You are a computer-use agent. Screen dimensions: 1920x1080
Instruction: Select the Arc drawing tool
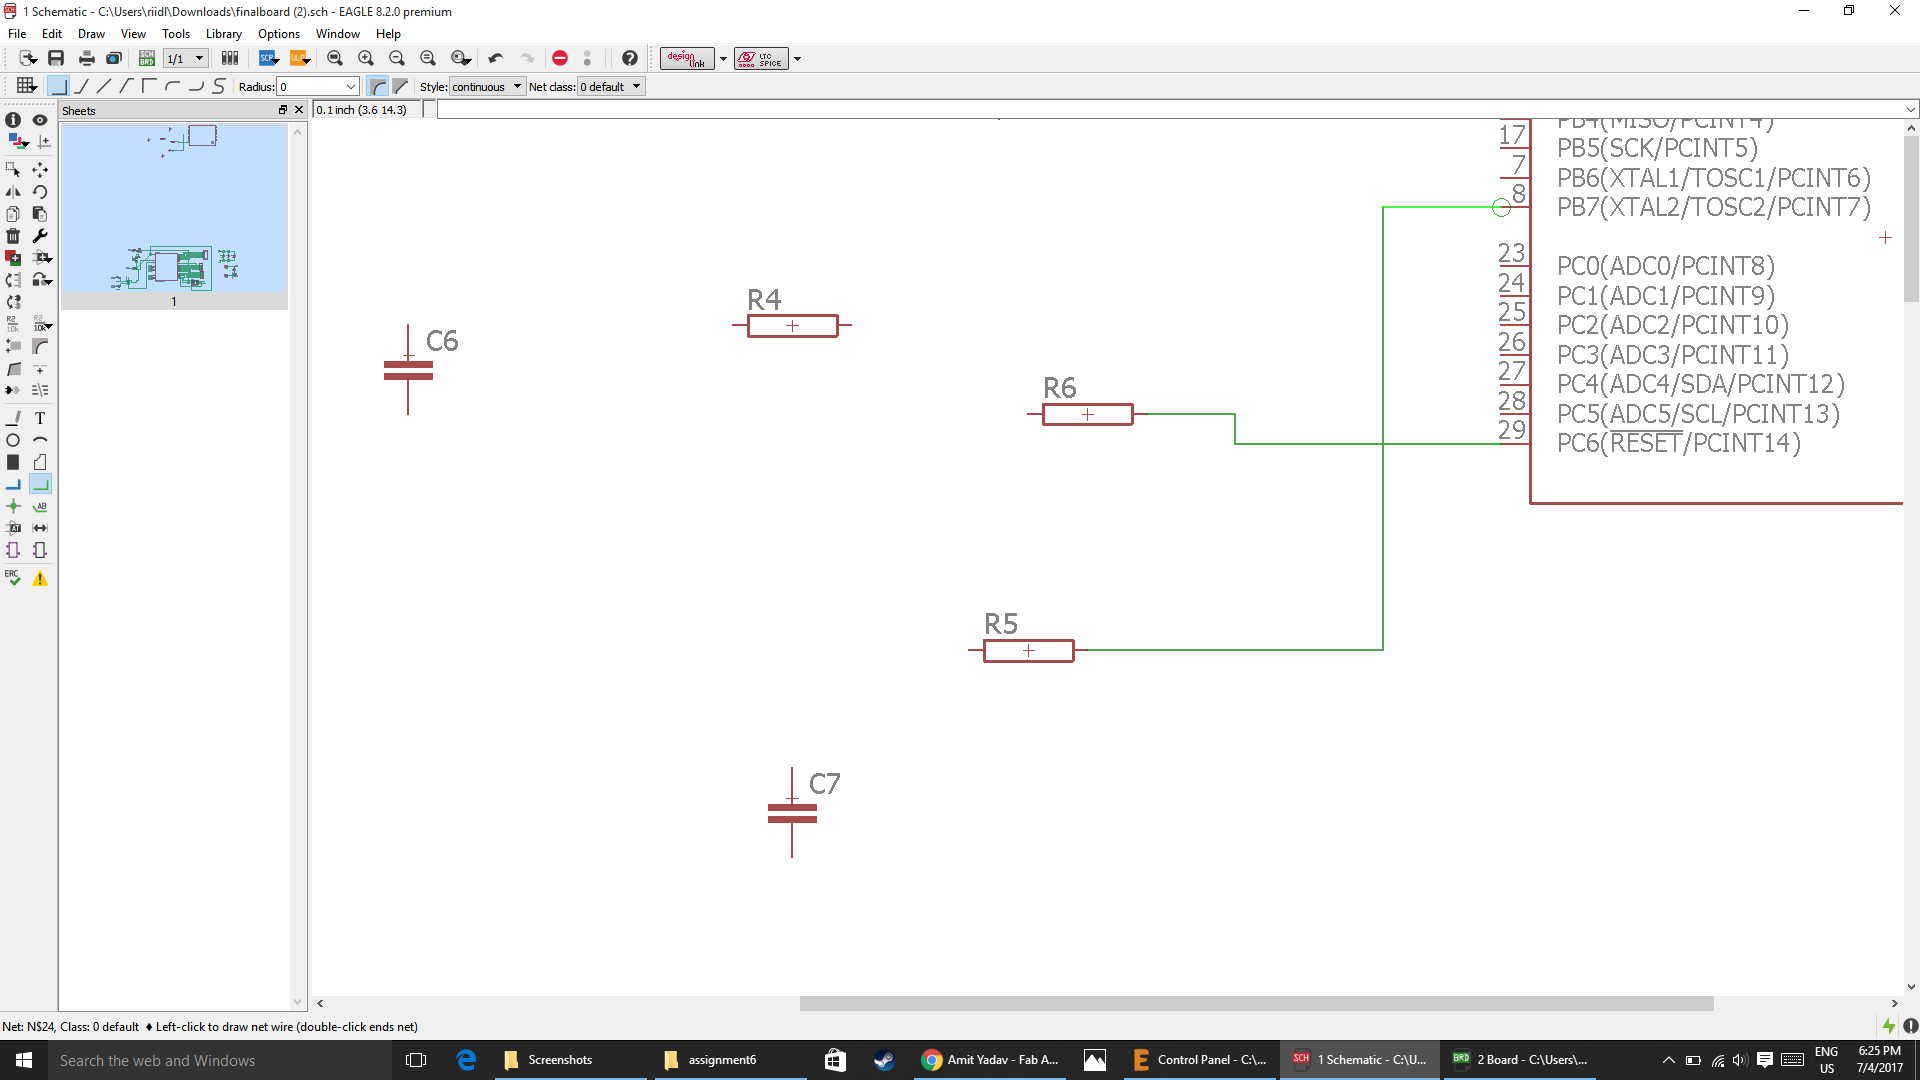(x=40, y=440)
